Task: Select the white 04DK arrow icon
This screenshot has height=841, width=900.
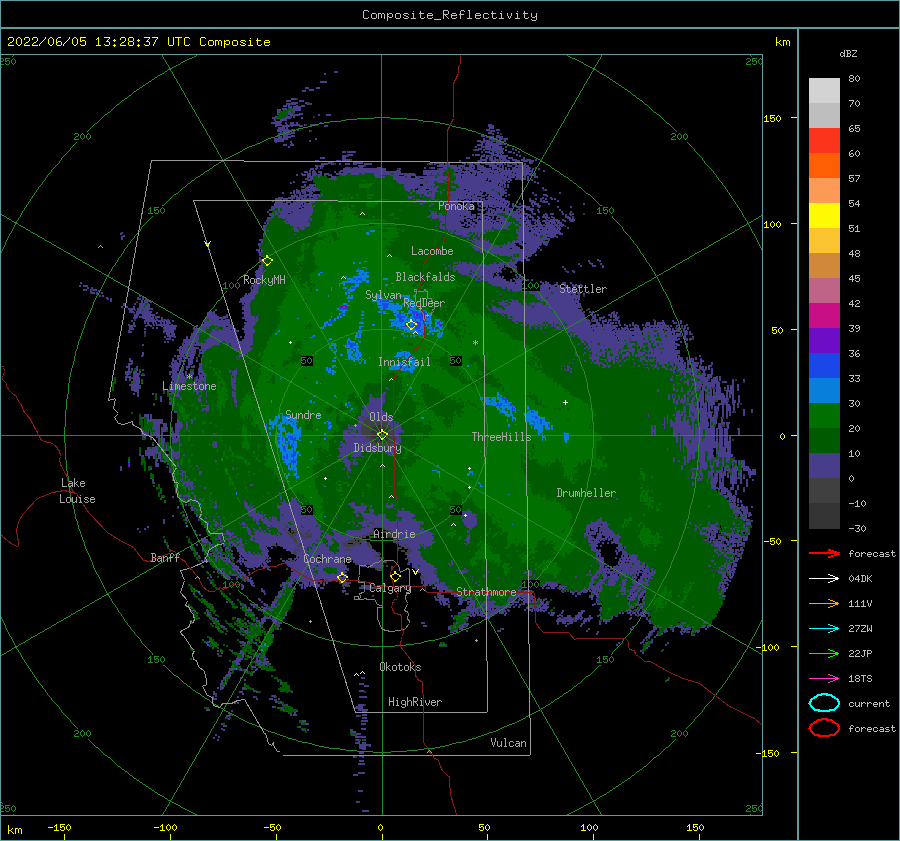Action: 824,578
